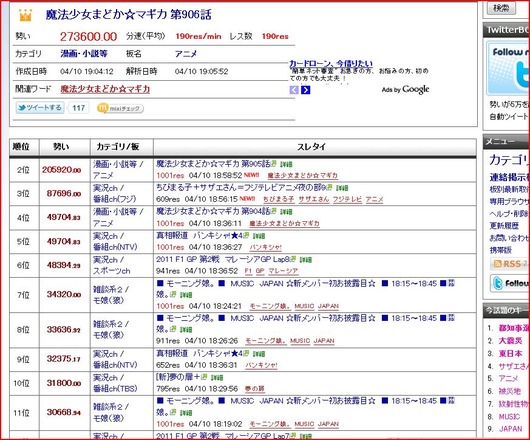Open the 漫画・小説等 category link in header
This screenshot has width=530, height=440.
pos(84,53)
